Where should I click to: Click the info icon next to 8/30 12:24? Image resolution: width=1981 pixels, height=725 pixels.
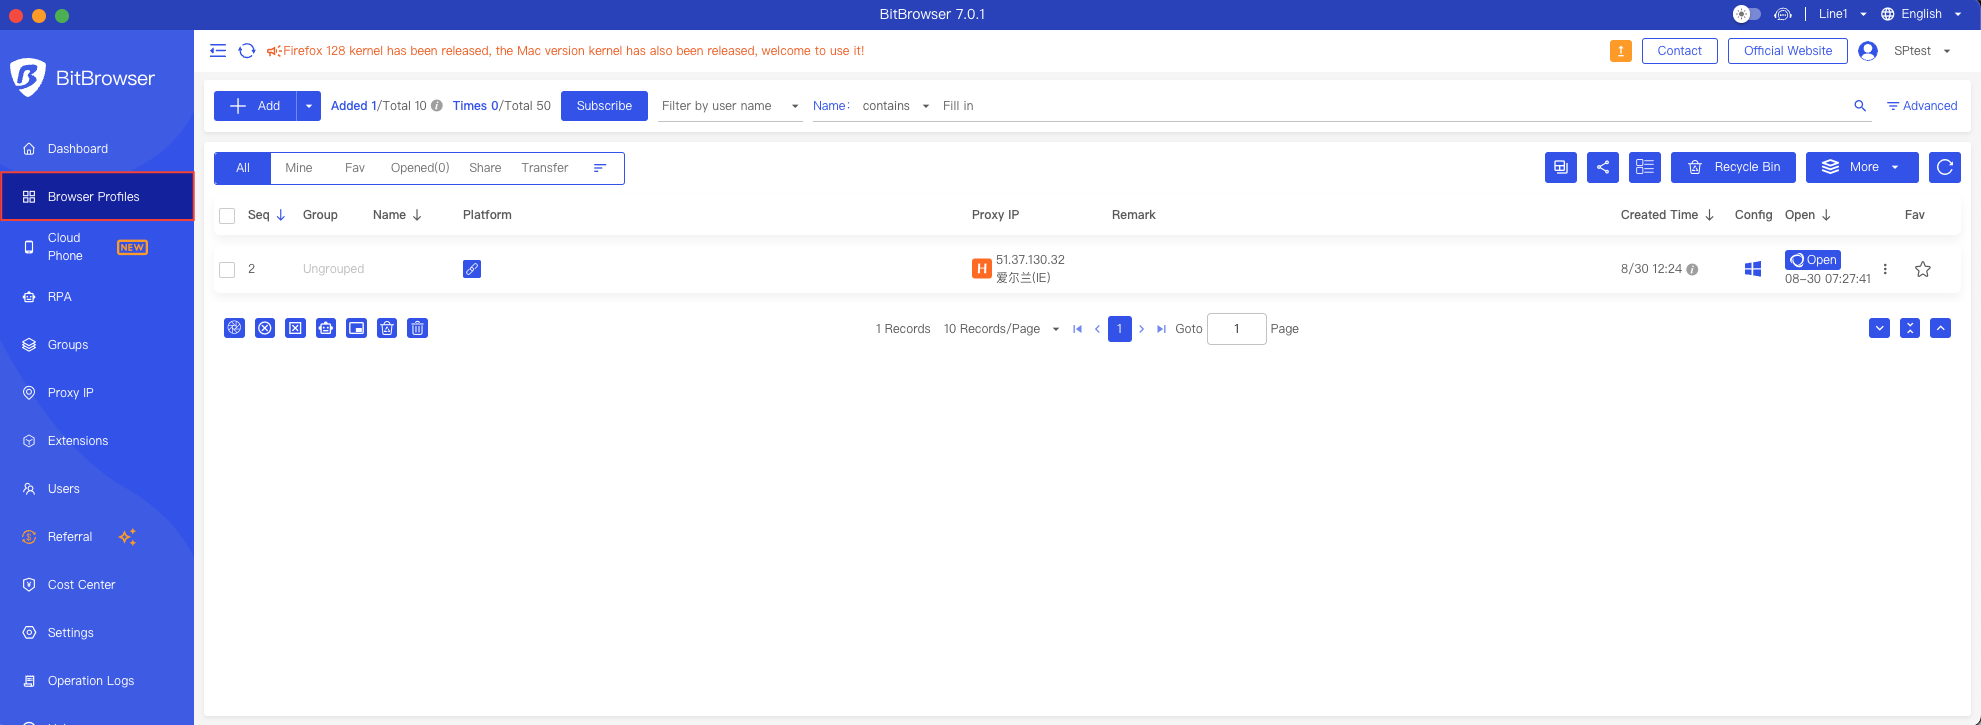[1692, 269]
